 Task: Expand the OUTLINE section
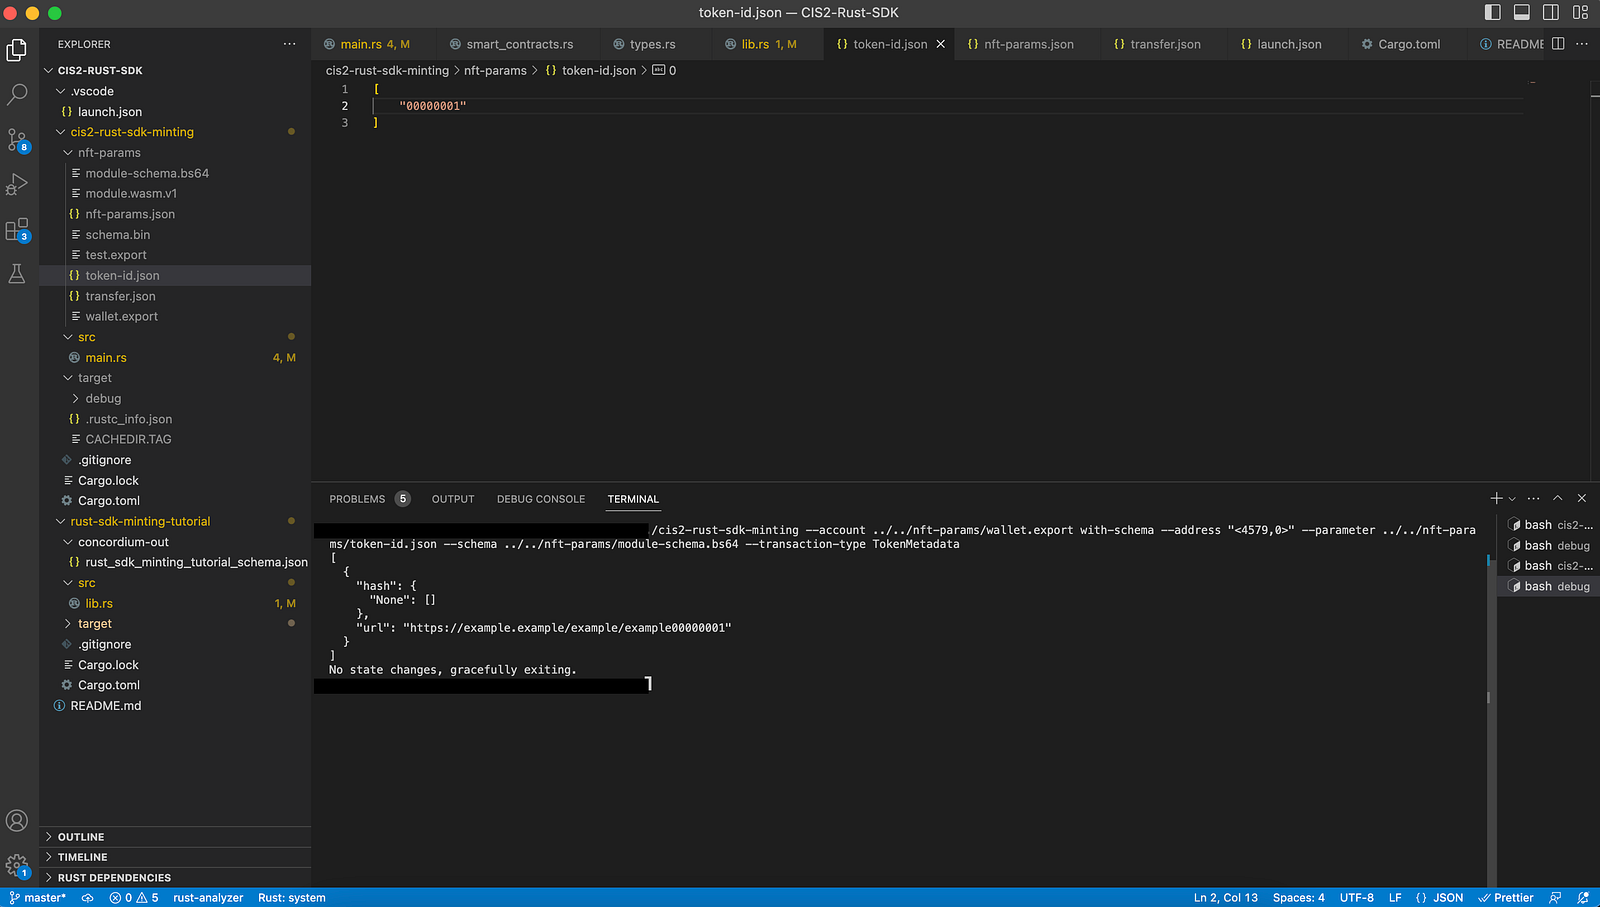[175, 837]
